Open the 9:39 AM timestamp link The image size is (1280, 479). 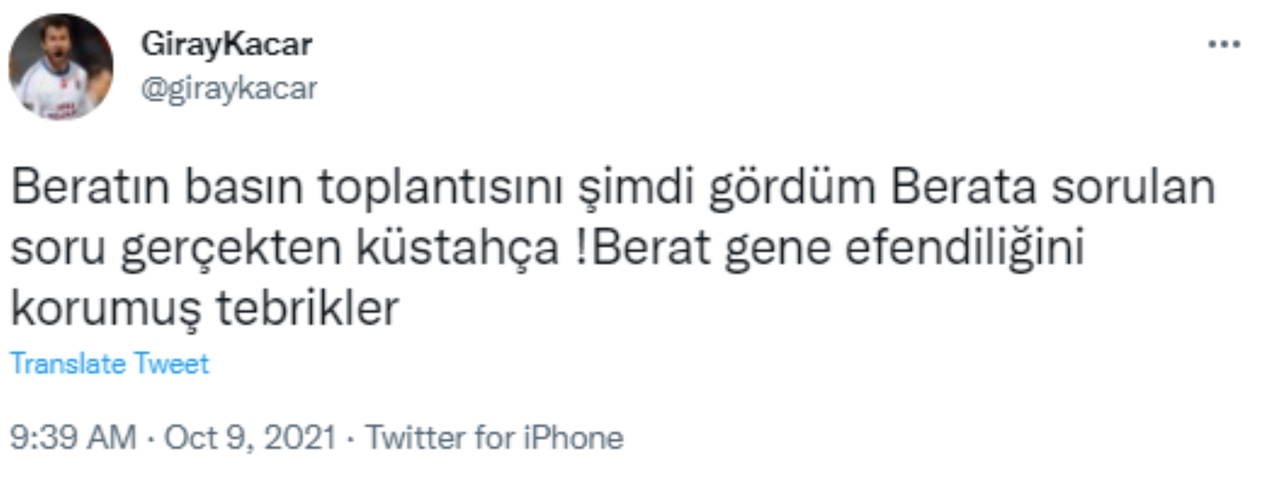[x=72, y=438]
